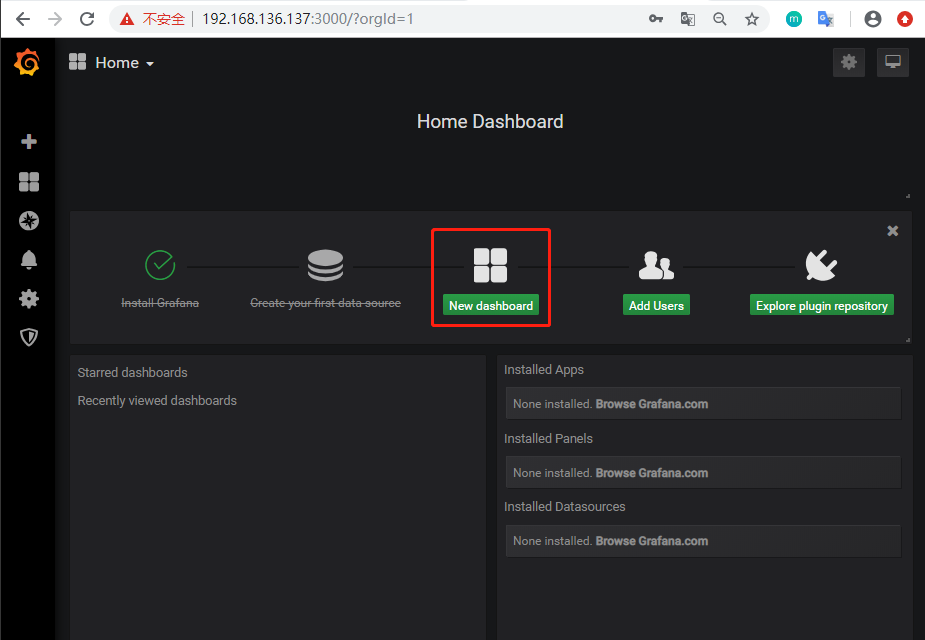Image resolution: width=925 pixels, height=640 pixels.
Task: Click the saved password key icon
Action: coord(655,19)
